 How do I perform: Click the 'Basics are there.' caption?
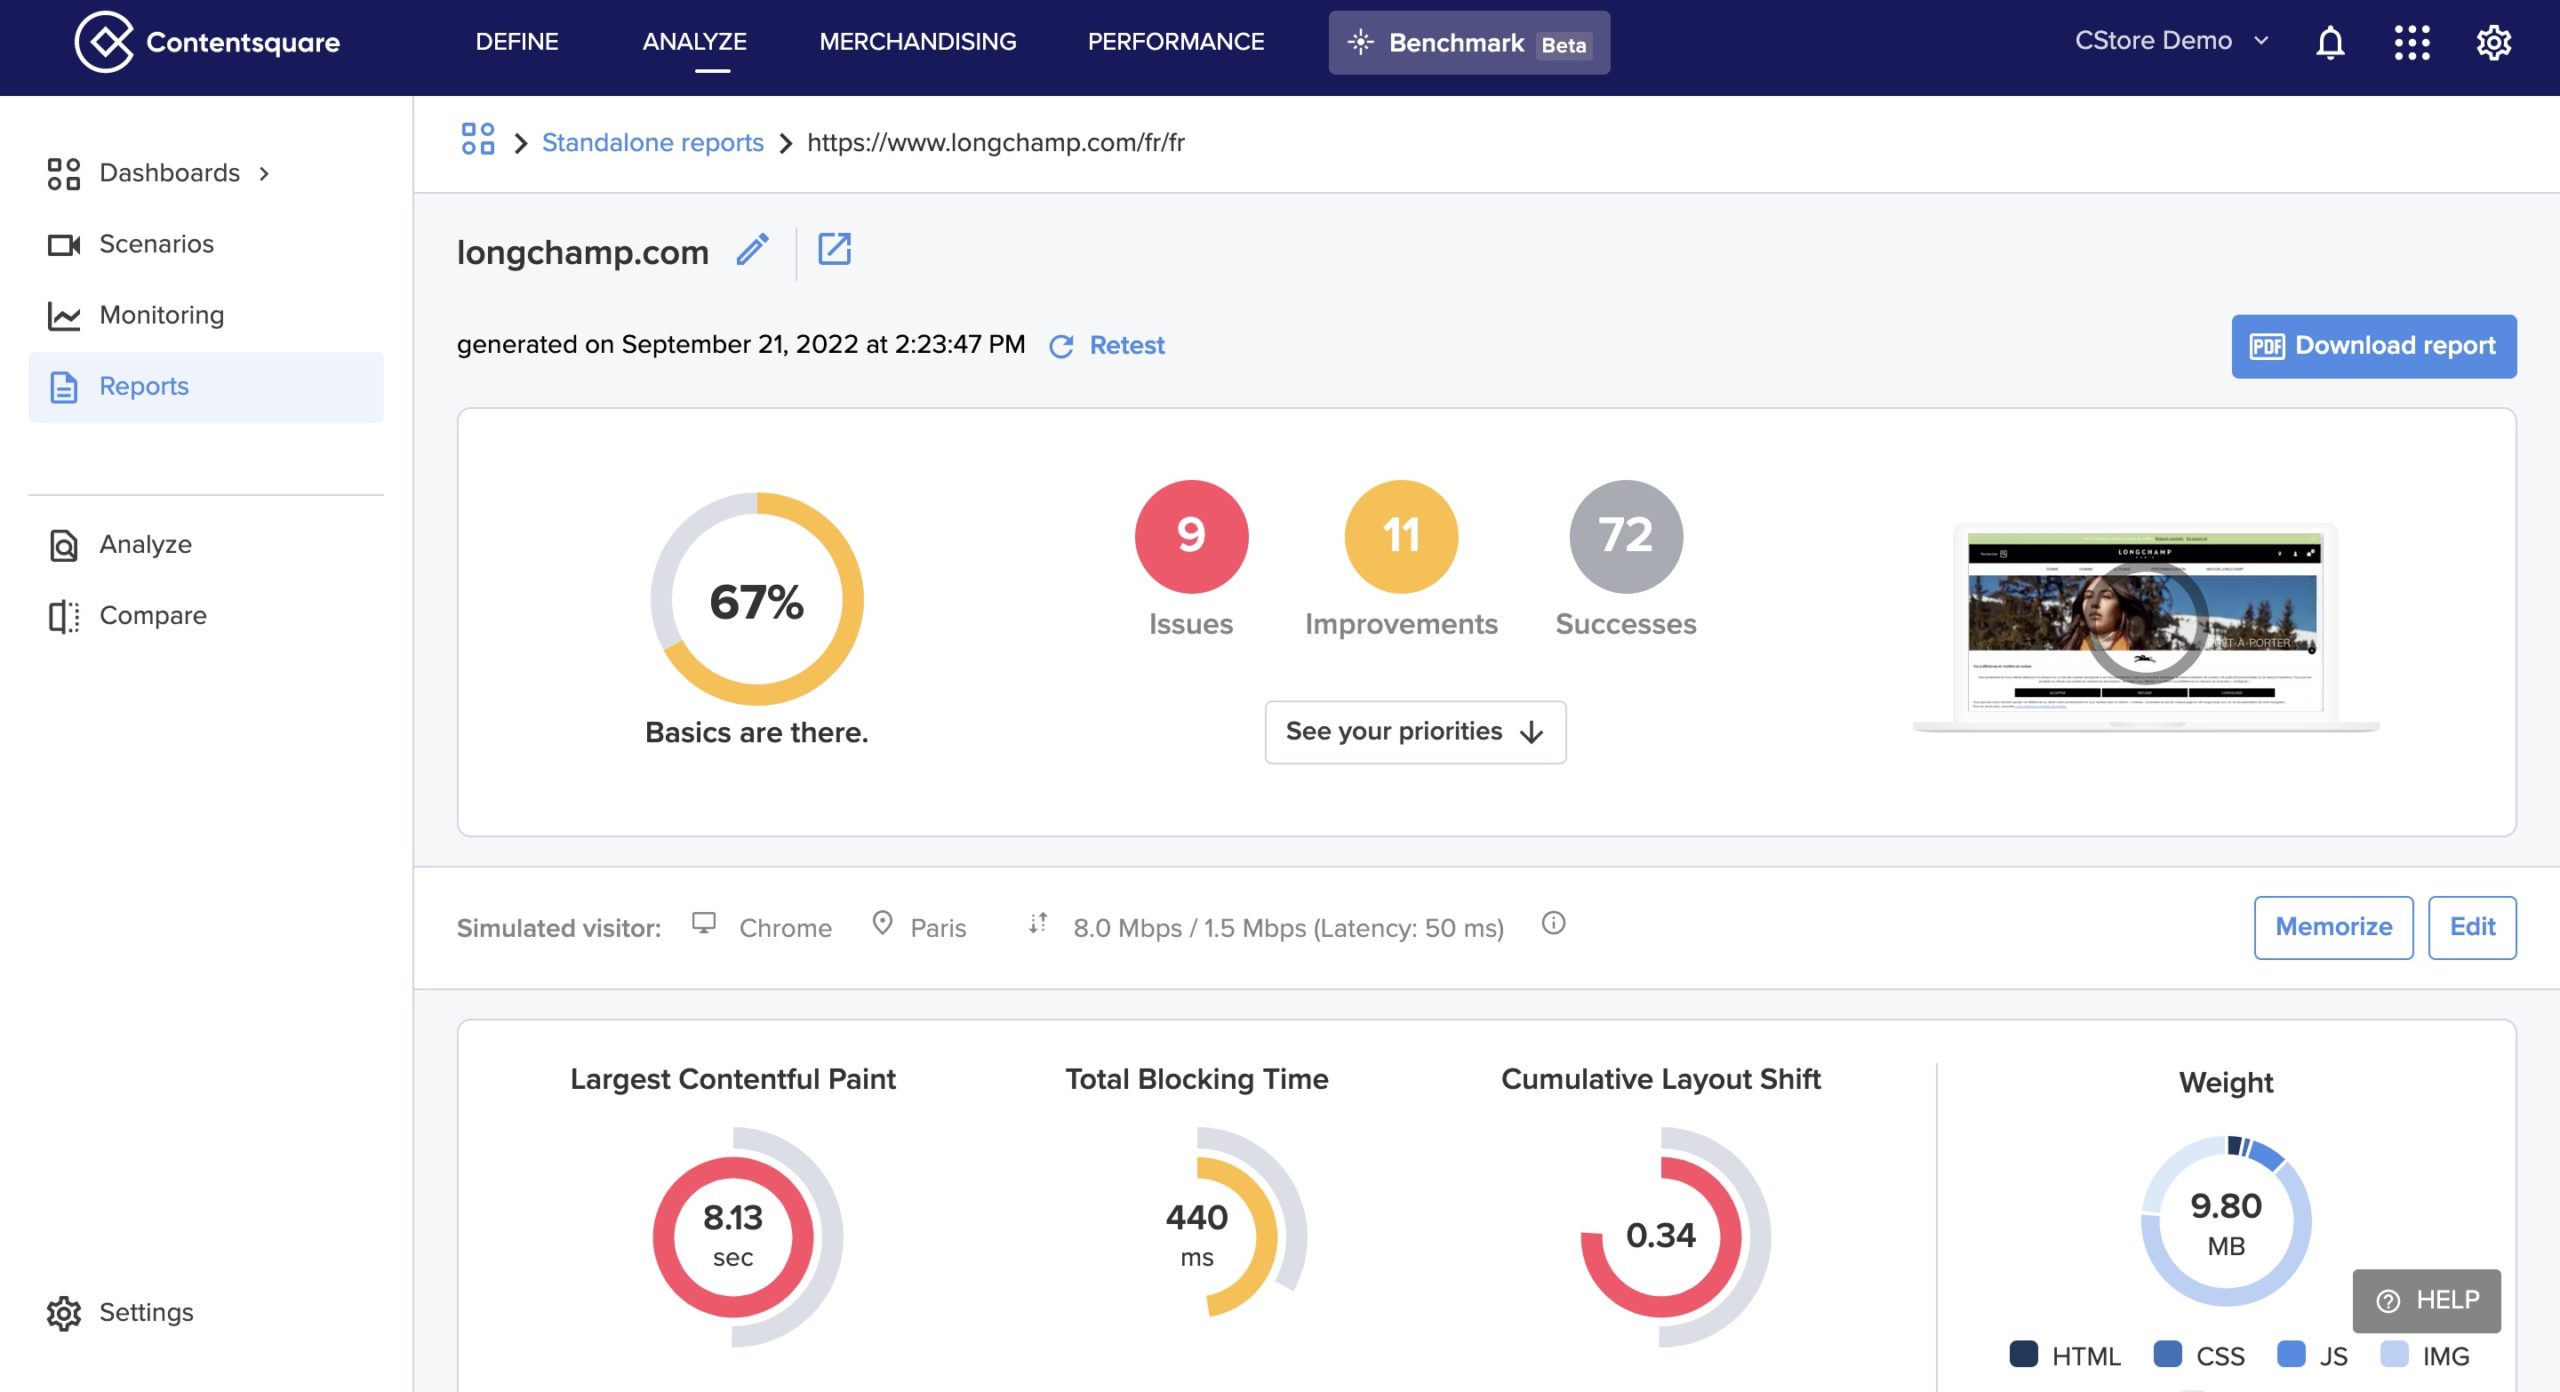[757, 733]
